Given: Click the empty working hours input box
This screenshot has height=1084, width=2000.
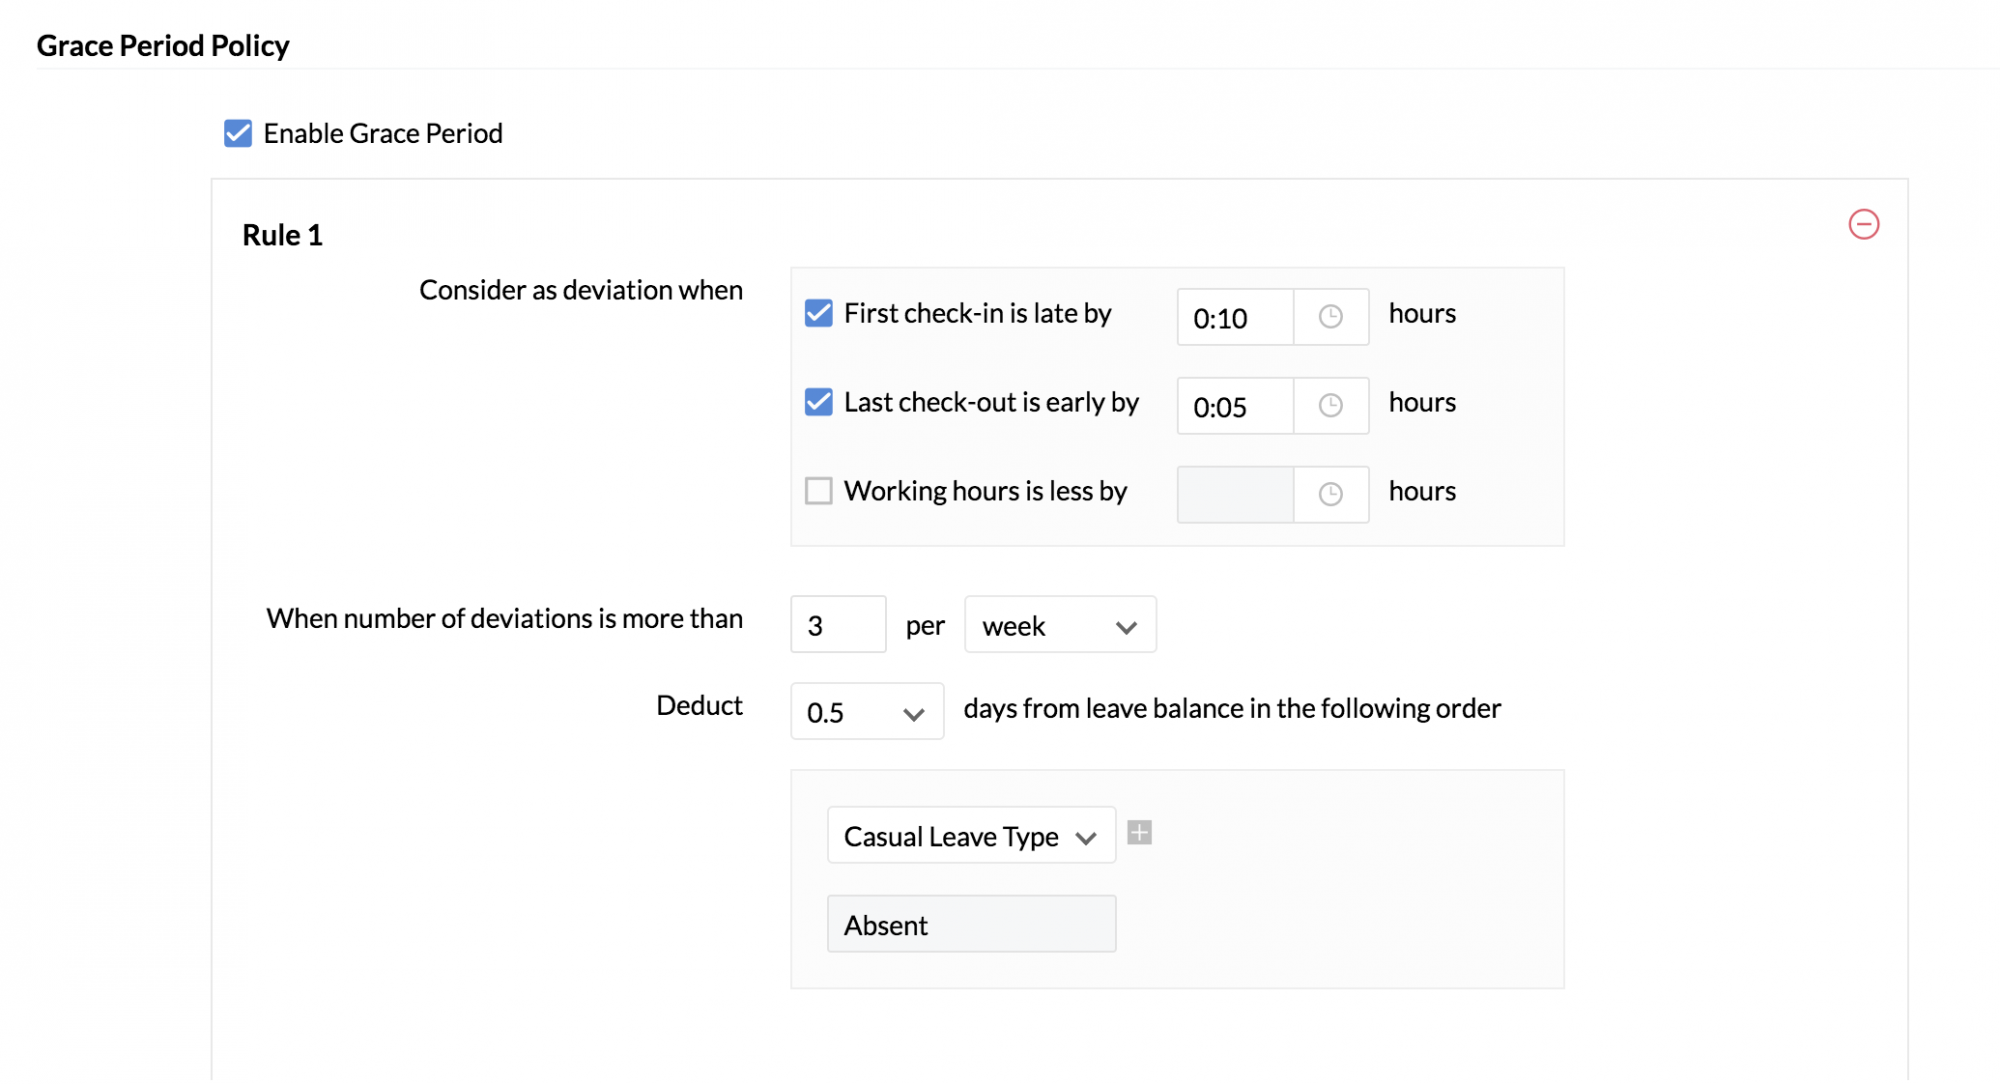Looking at the screenshot, I should [x=1233, y=493].
